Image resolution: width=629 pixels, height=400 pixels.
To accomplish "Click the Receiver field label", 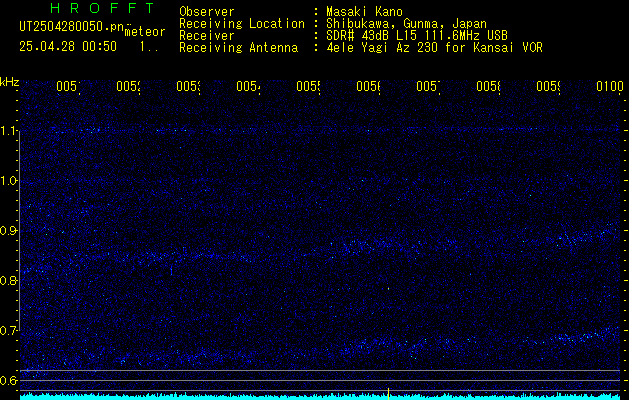I will [x=207, y=36].
